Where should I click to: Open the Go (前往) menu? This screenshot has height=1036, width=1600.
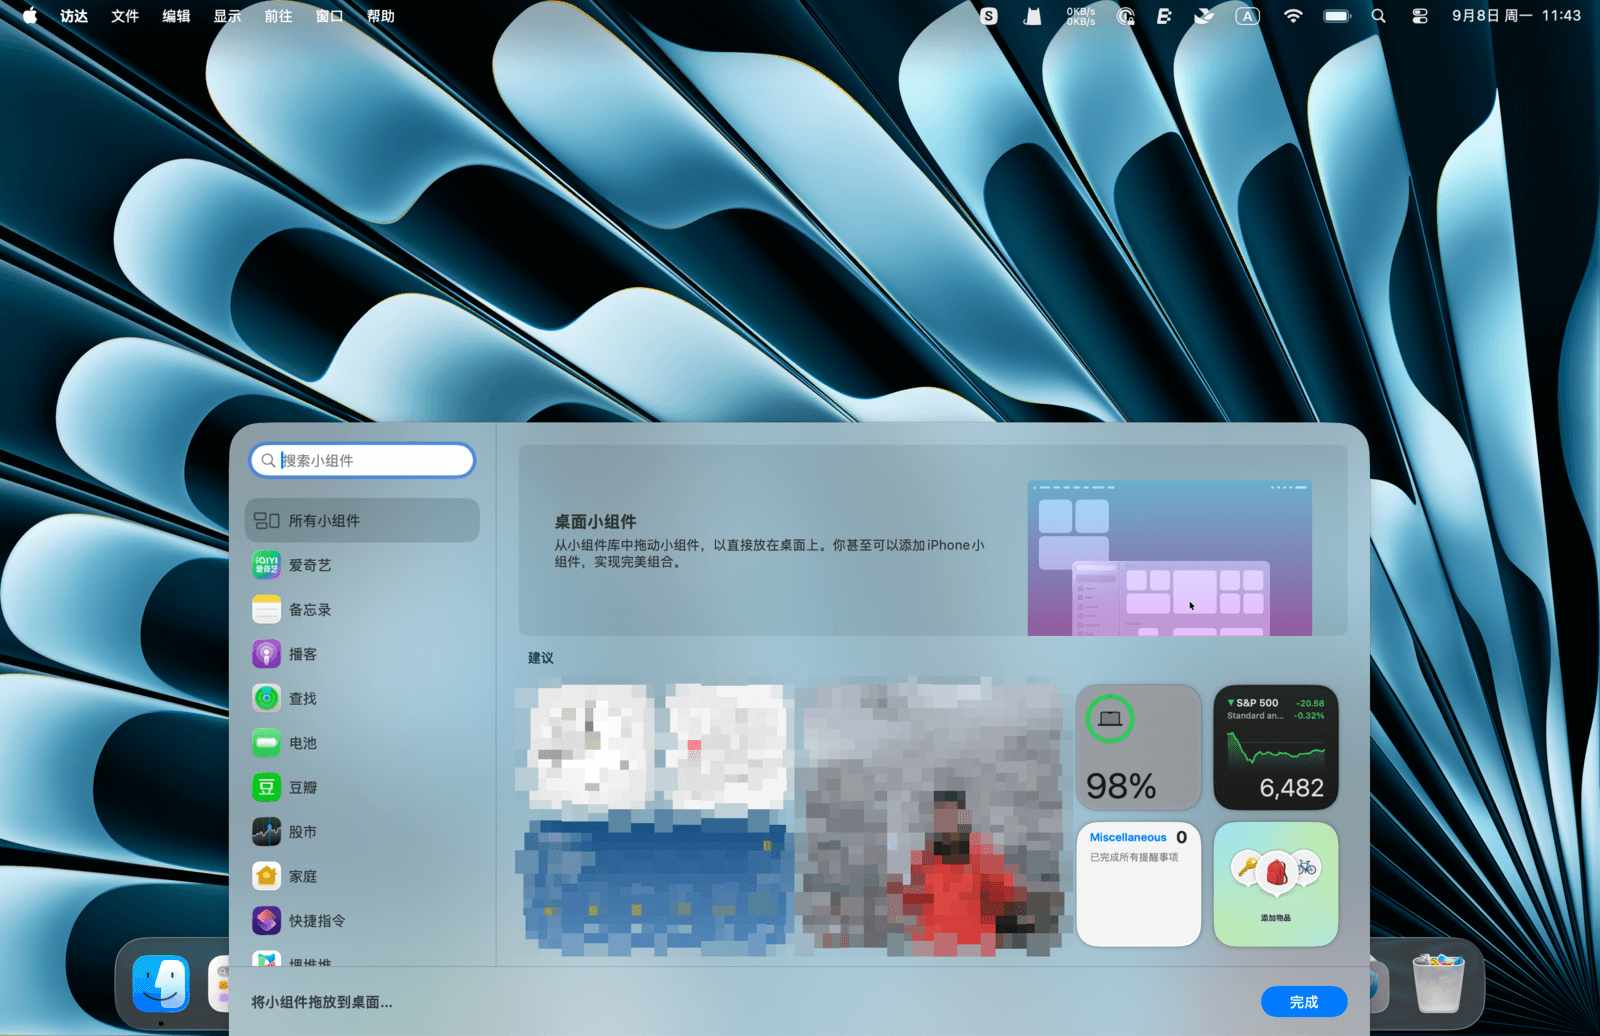point(278,16)
